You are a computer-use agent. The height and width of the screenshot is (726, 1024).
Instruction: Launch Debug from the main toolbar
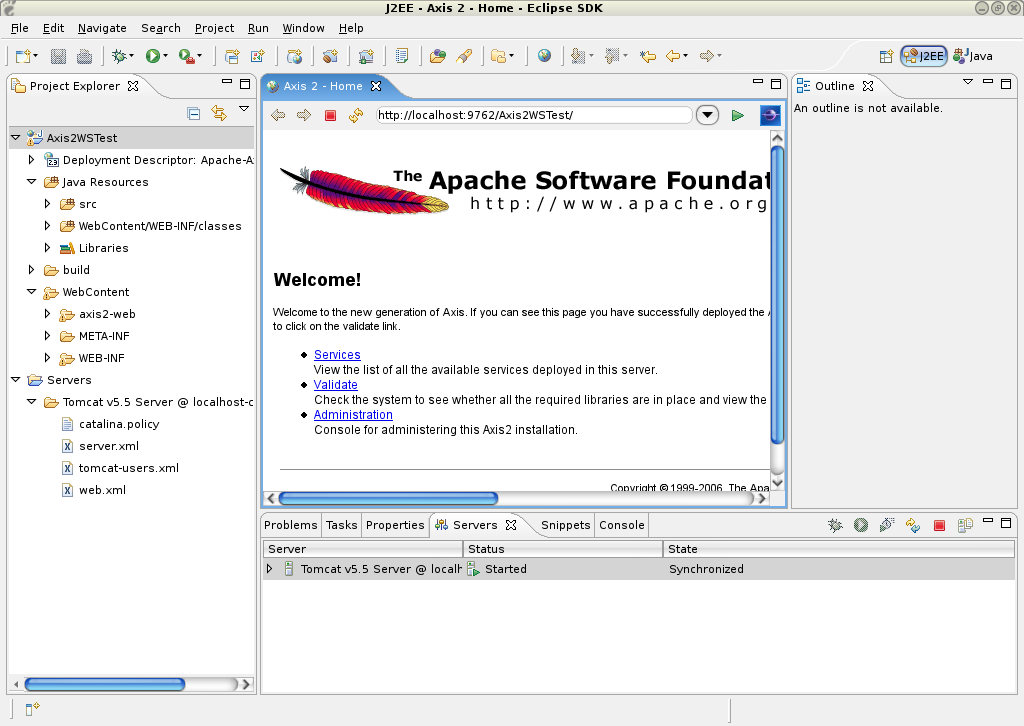click(x=119, y=56)
